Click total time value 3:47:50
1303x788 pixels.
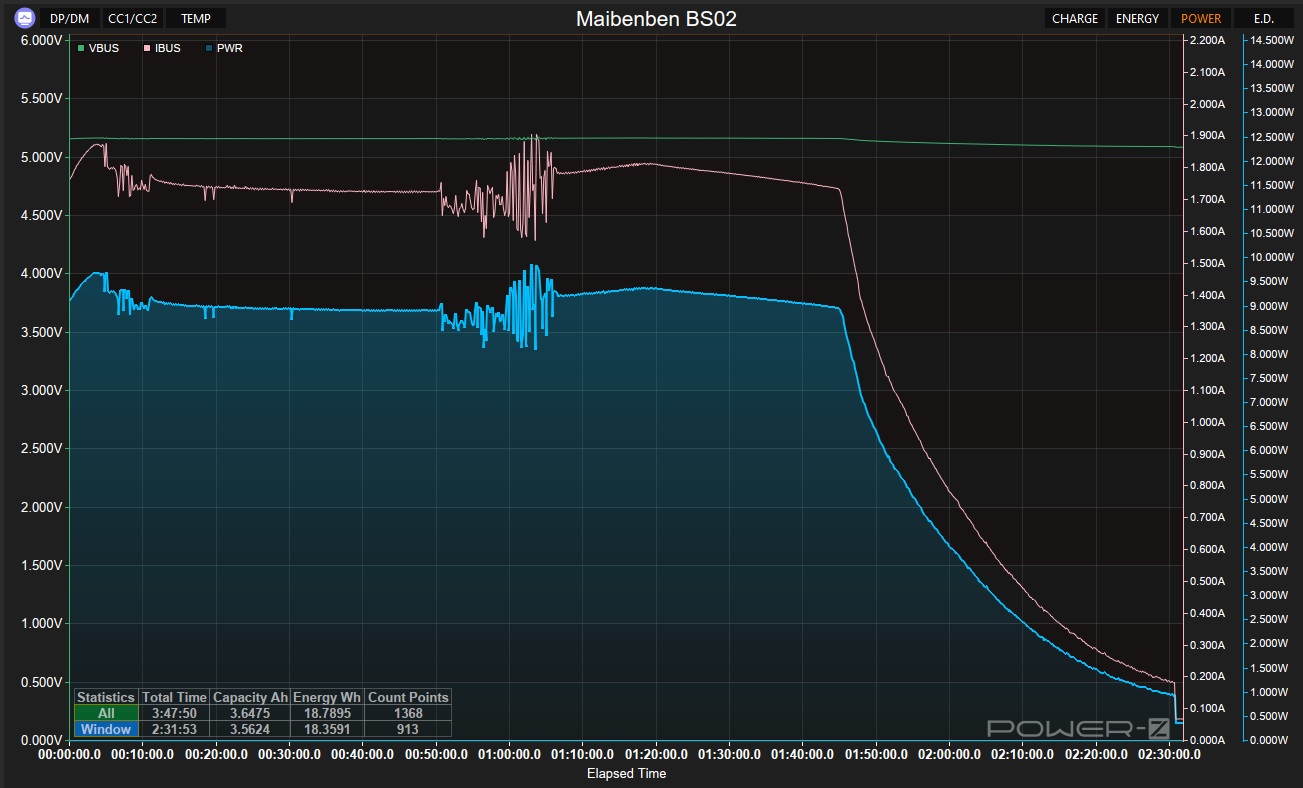pyautogui.click(x=174, y=713)
